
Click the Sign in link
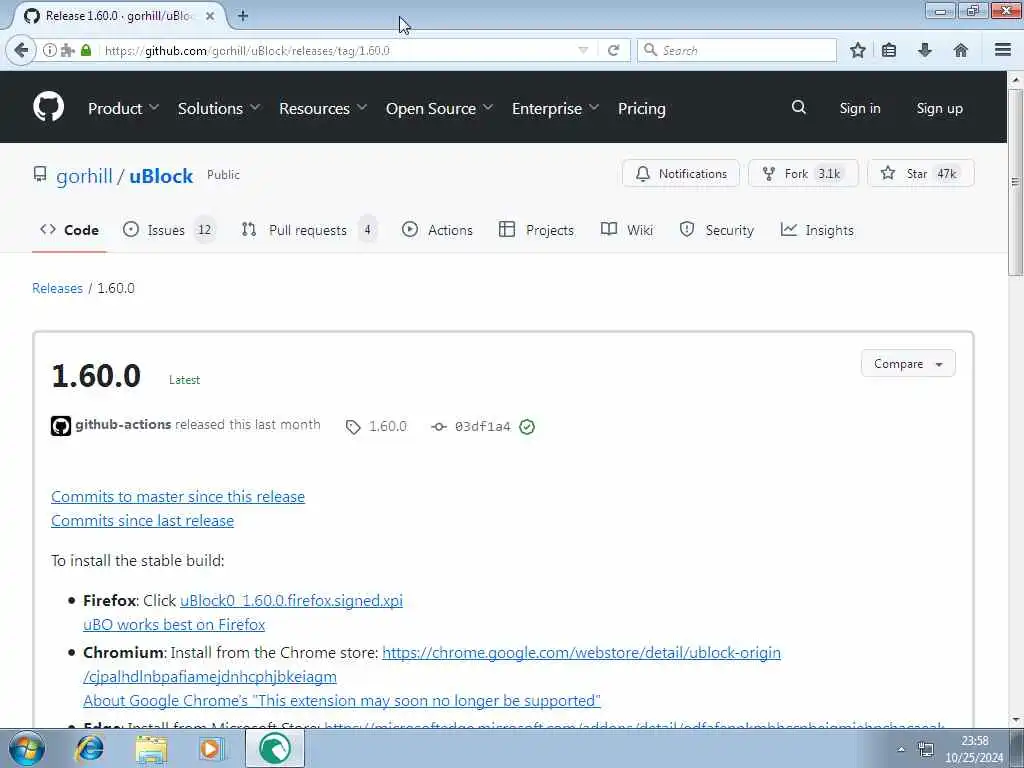coord(859,108)
